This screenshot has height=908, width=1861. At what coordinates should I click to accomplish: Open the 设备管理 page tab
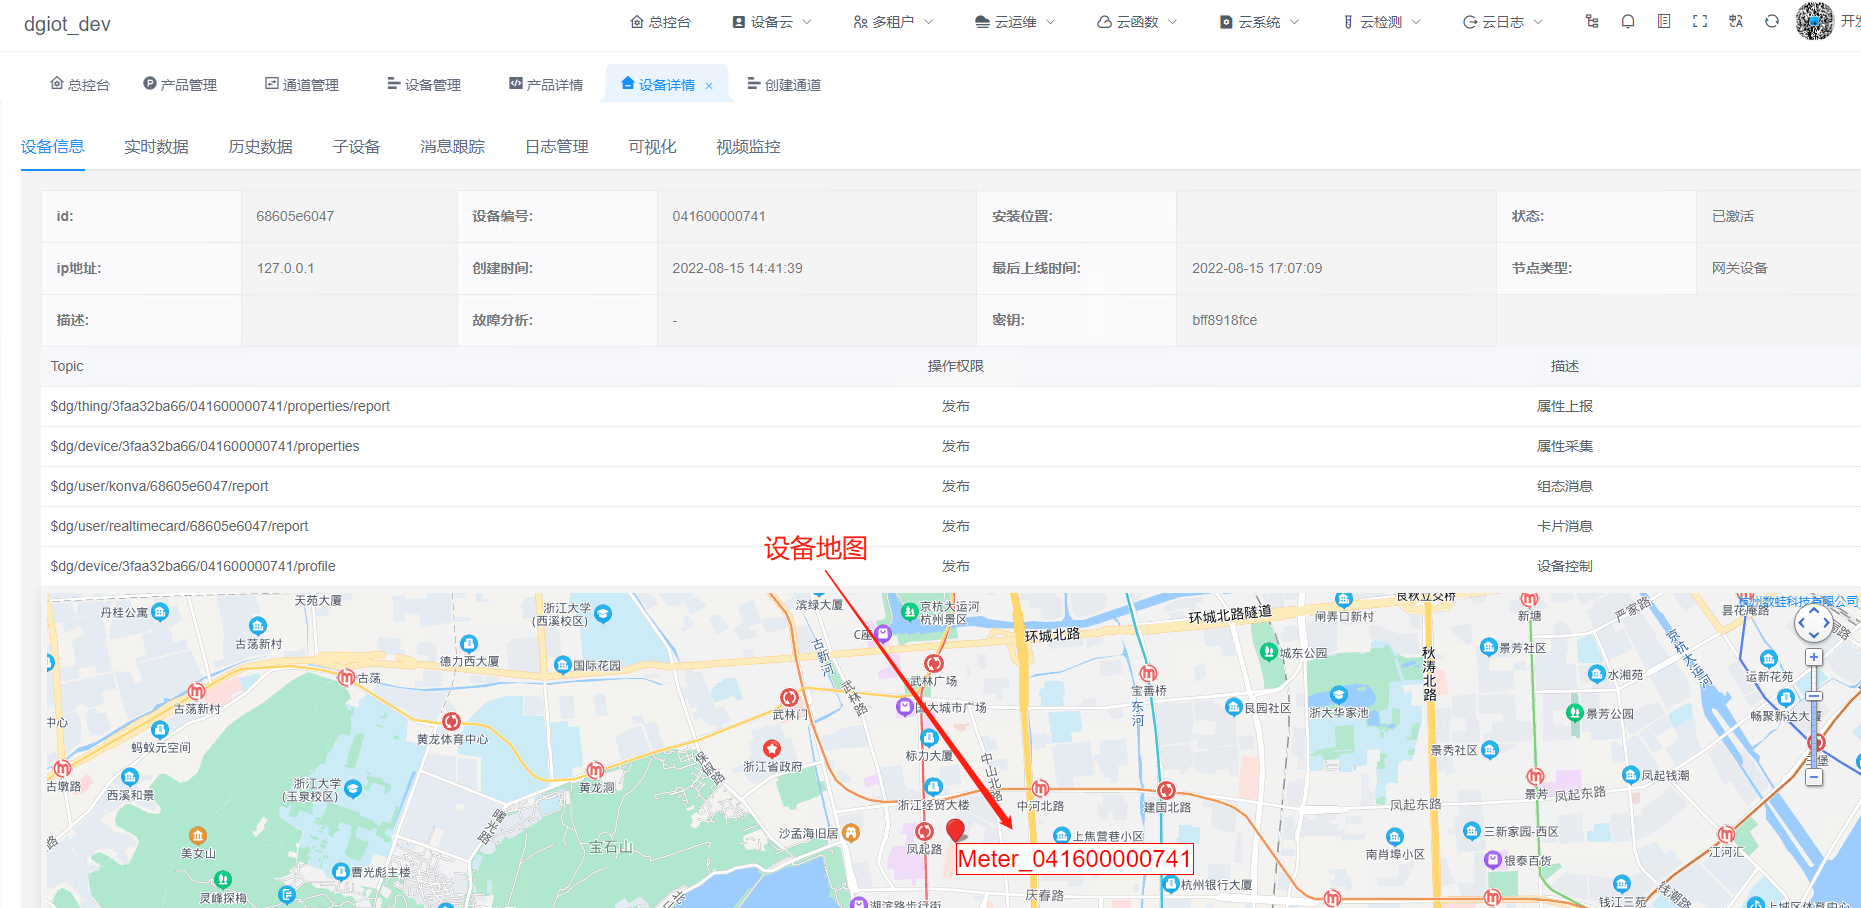[x=433, y=84]
